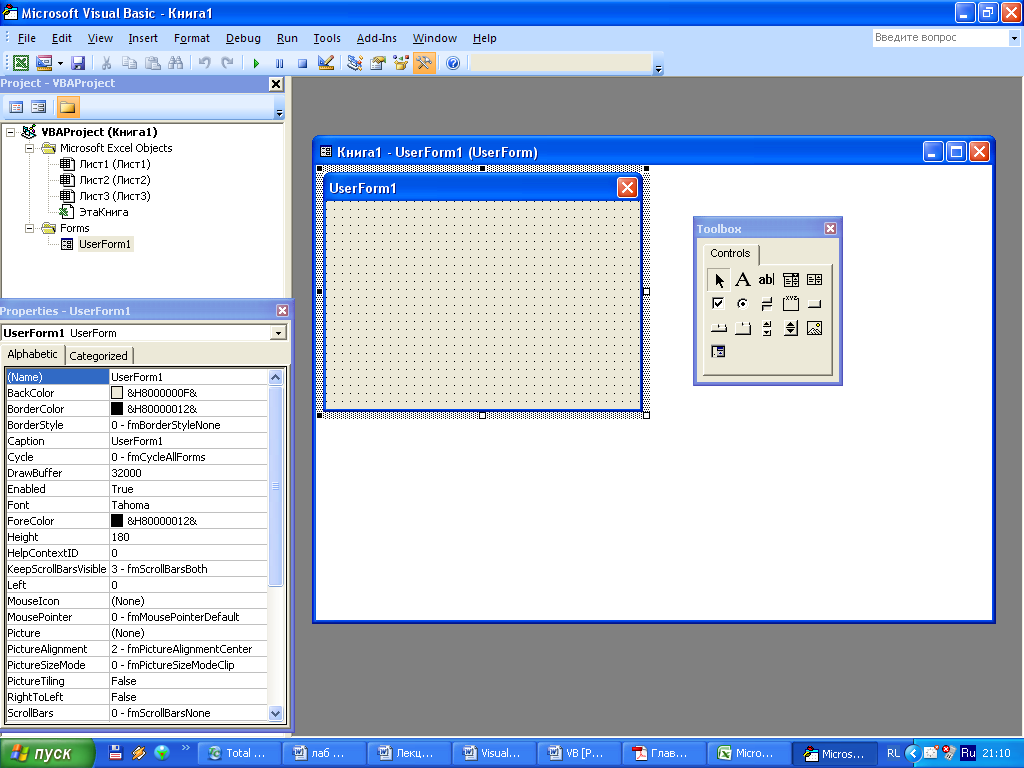Click scroll down arrow in Properties list
Image resolution: width=1024 pixels, height=768 pixels.
(x=275, y=713)
